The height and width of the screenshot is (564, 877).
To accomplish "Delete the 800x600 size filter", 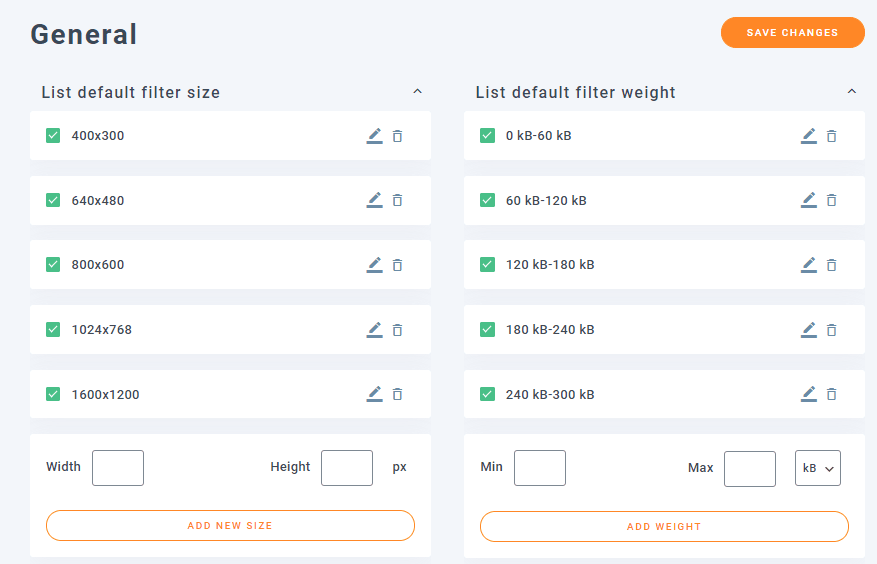I will pyautogui.click(x=397, y=265).
